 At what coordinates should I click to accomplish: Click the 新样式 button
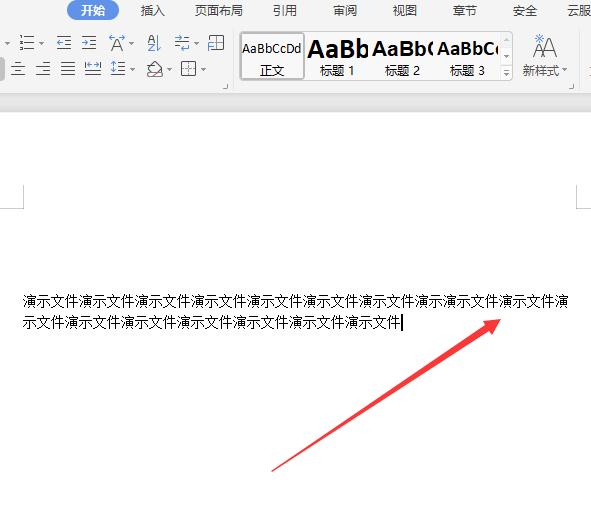pos(544,56)
